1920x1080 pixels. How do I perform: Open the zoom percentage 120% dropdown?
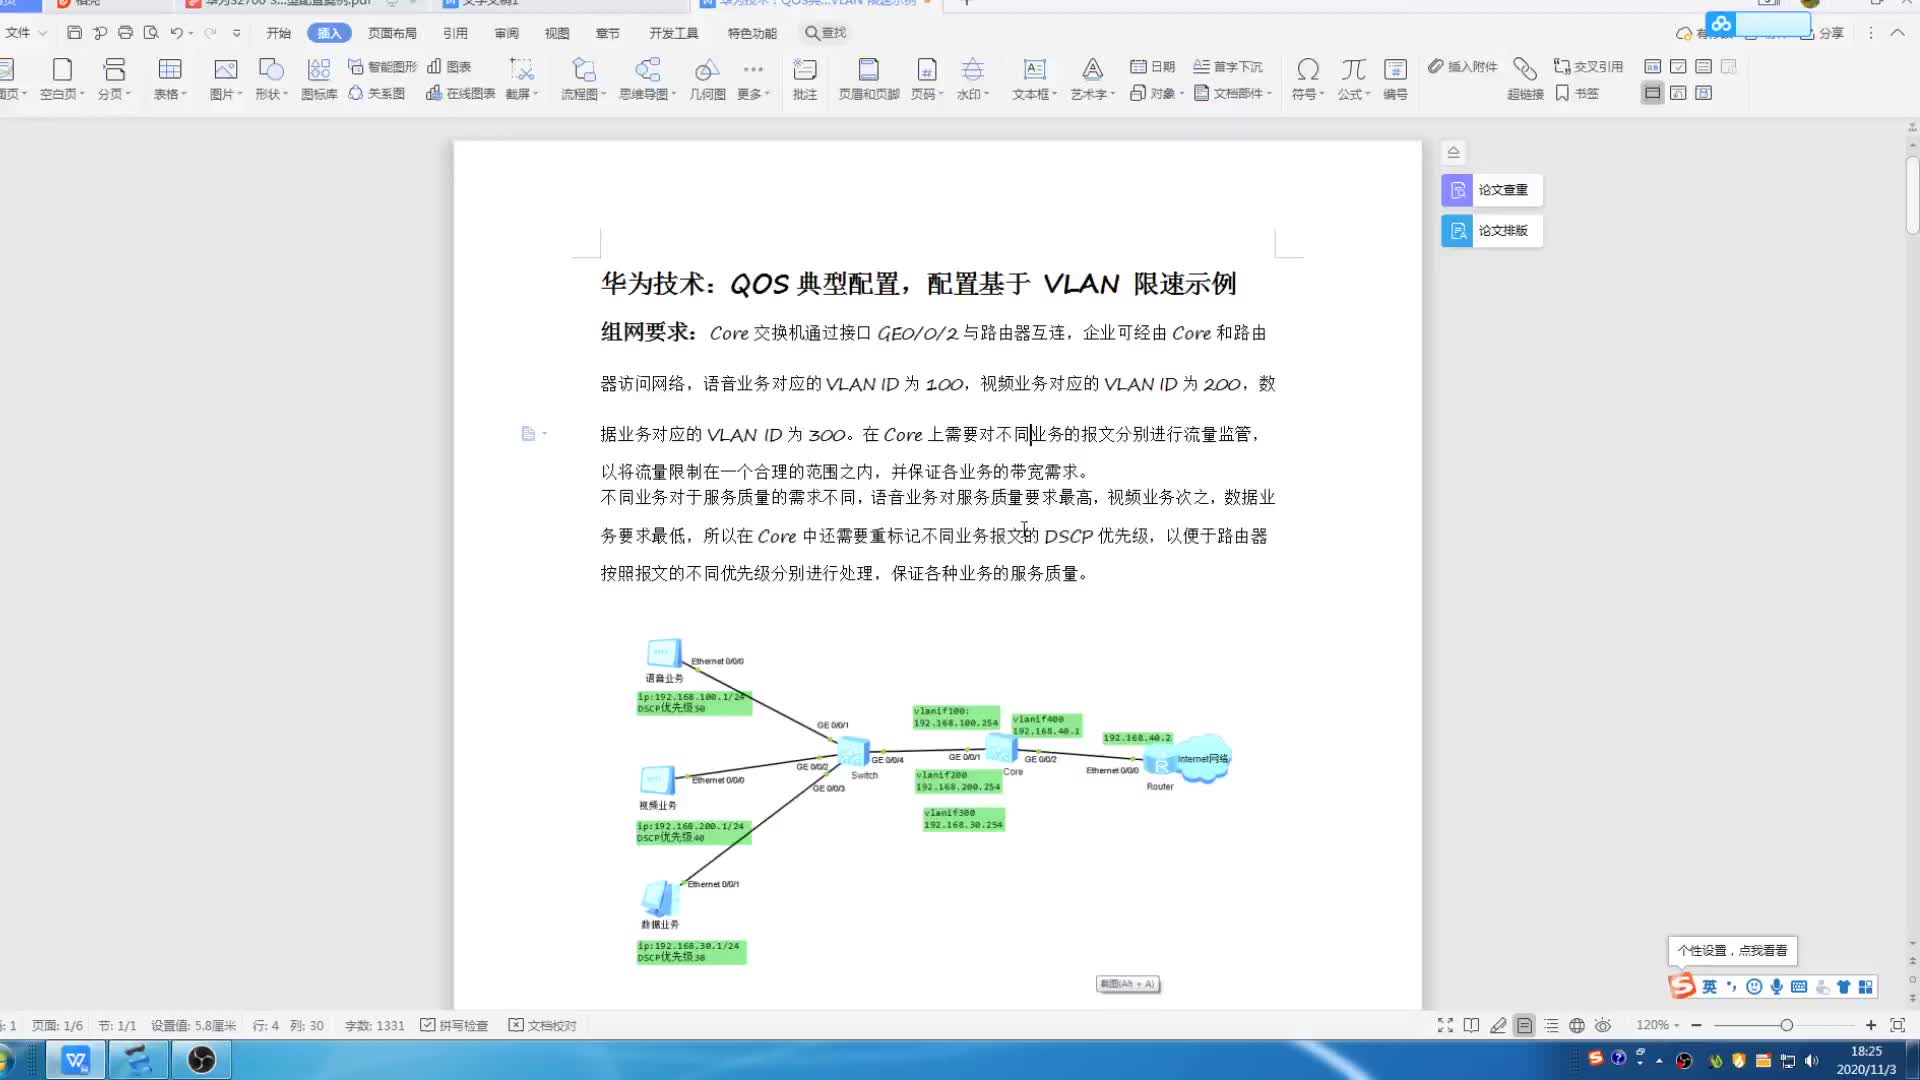[x=1657, y=1025]
